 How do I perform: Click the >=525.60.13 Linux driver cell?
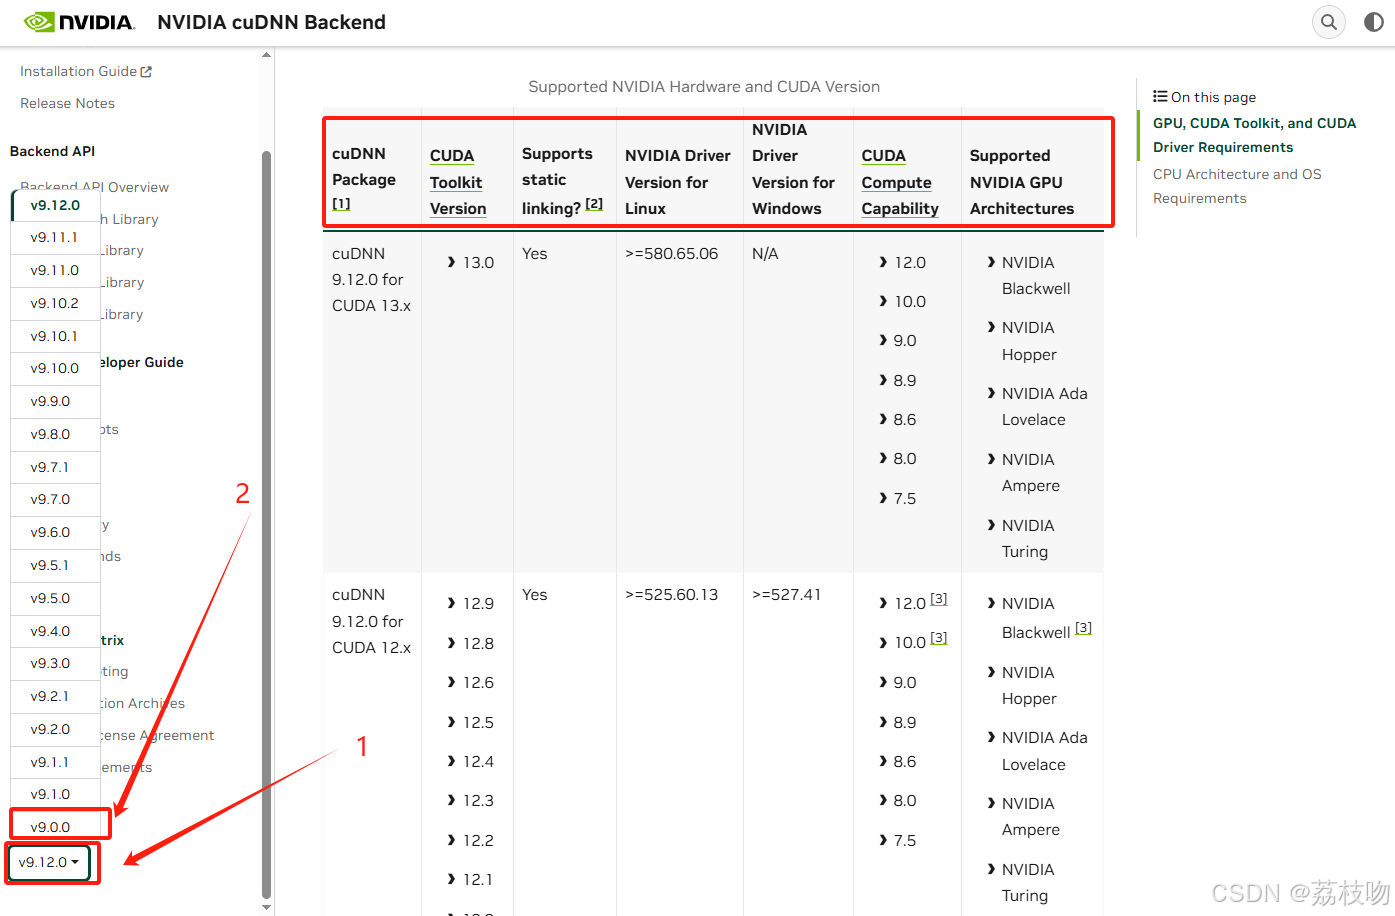point(672,594)
